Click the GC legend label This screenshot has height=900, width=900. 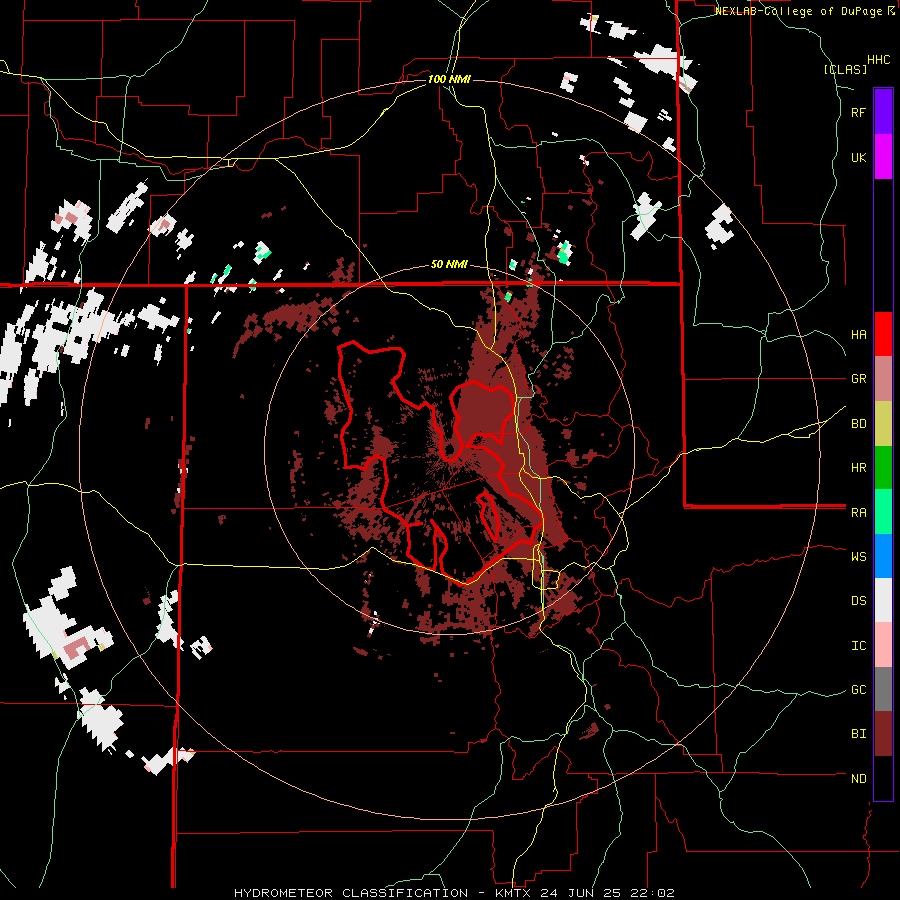(x=858, y=690)
